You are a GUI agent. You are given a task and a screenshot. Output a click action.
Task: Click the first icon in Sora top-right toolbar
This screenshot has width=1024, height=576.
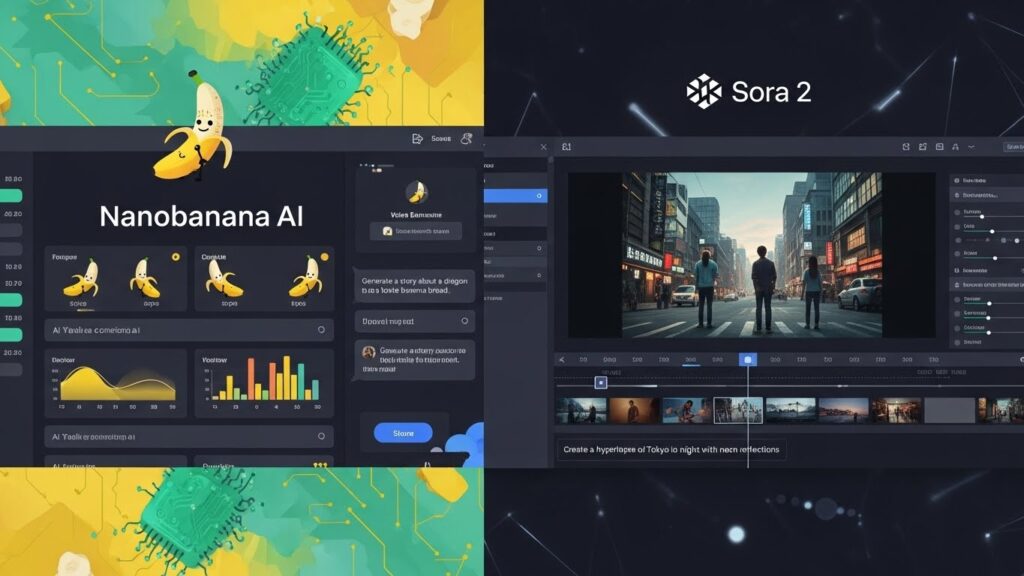pyautogui.click(x=906, y=147)
